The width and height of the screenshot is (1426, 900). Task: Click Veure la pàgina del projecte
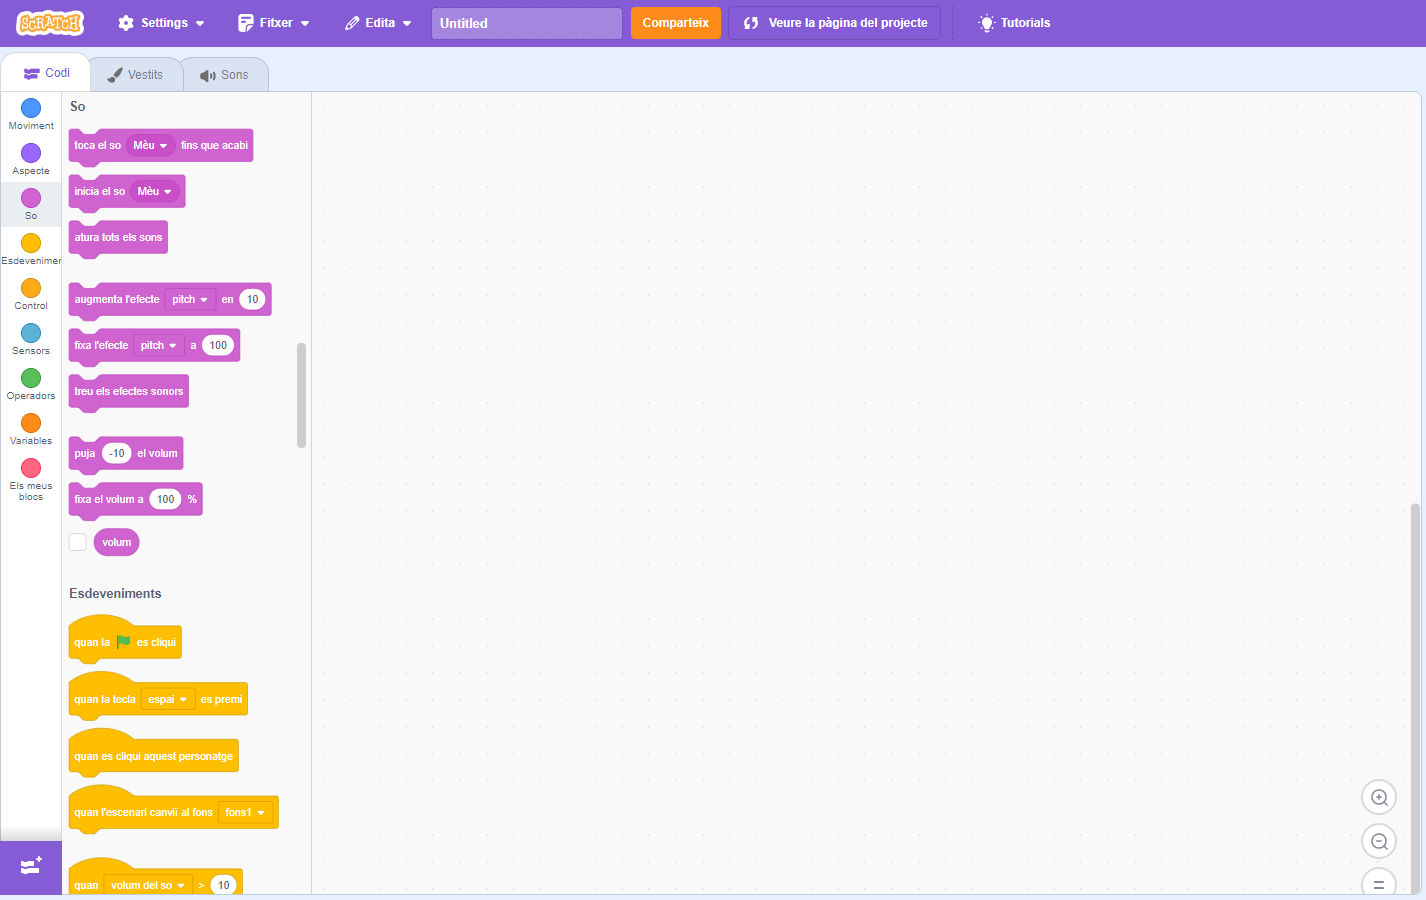pyautogui.click(x=835, y=23)
